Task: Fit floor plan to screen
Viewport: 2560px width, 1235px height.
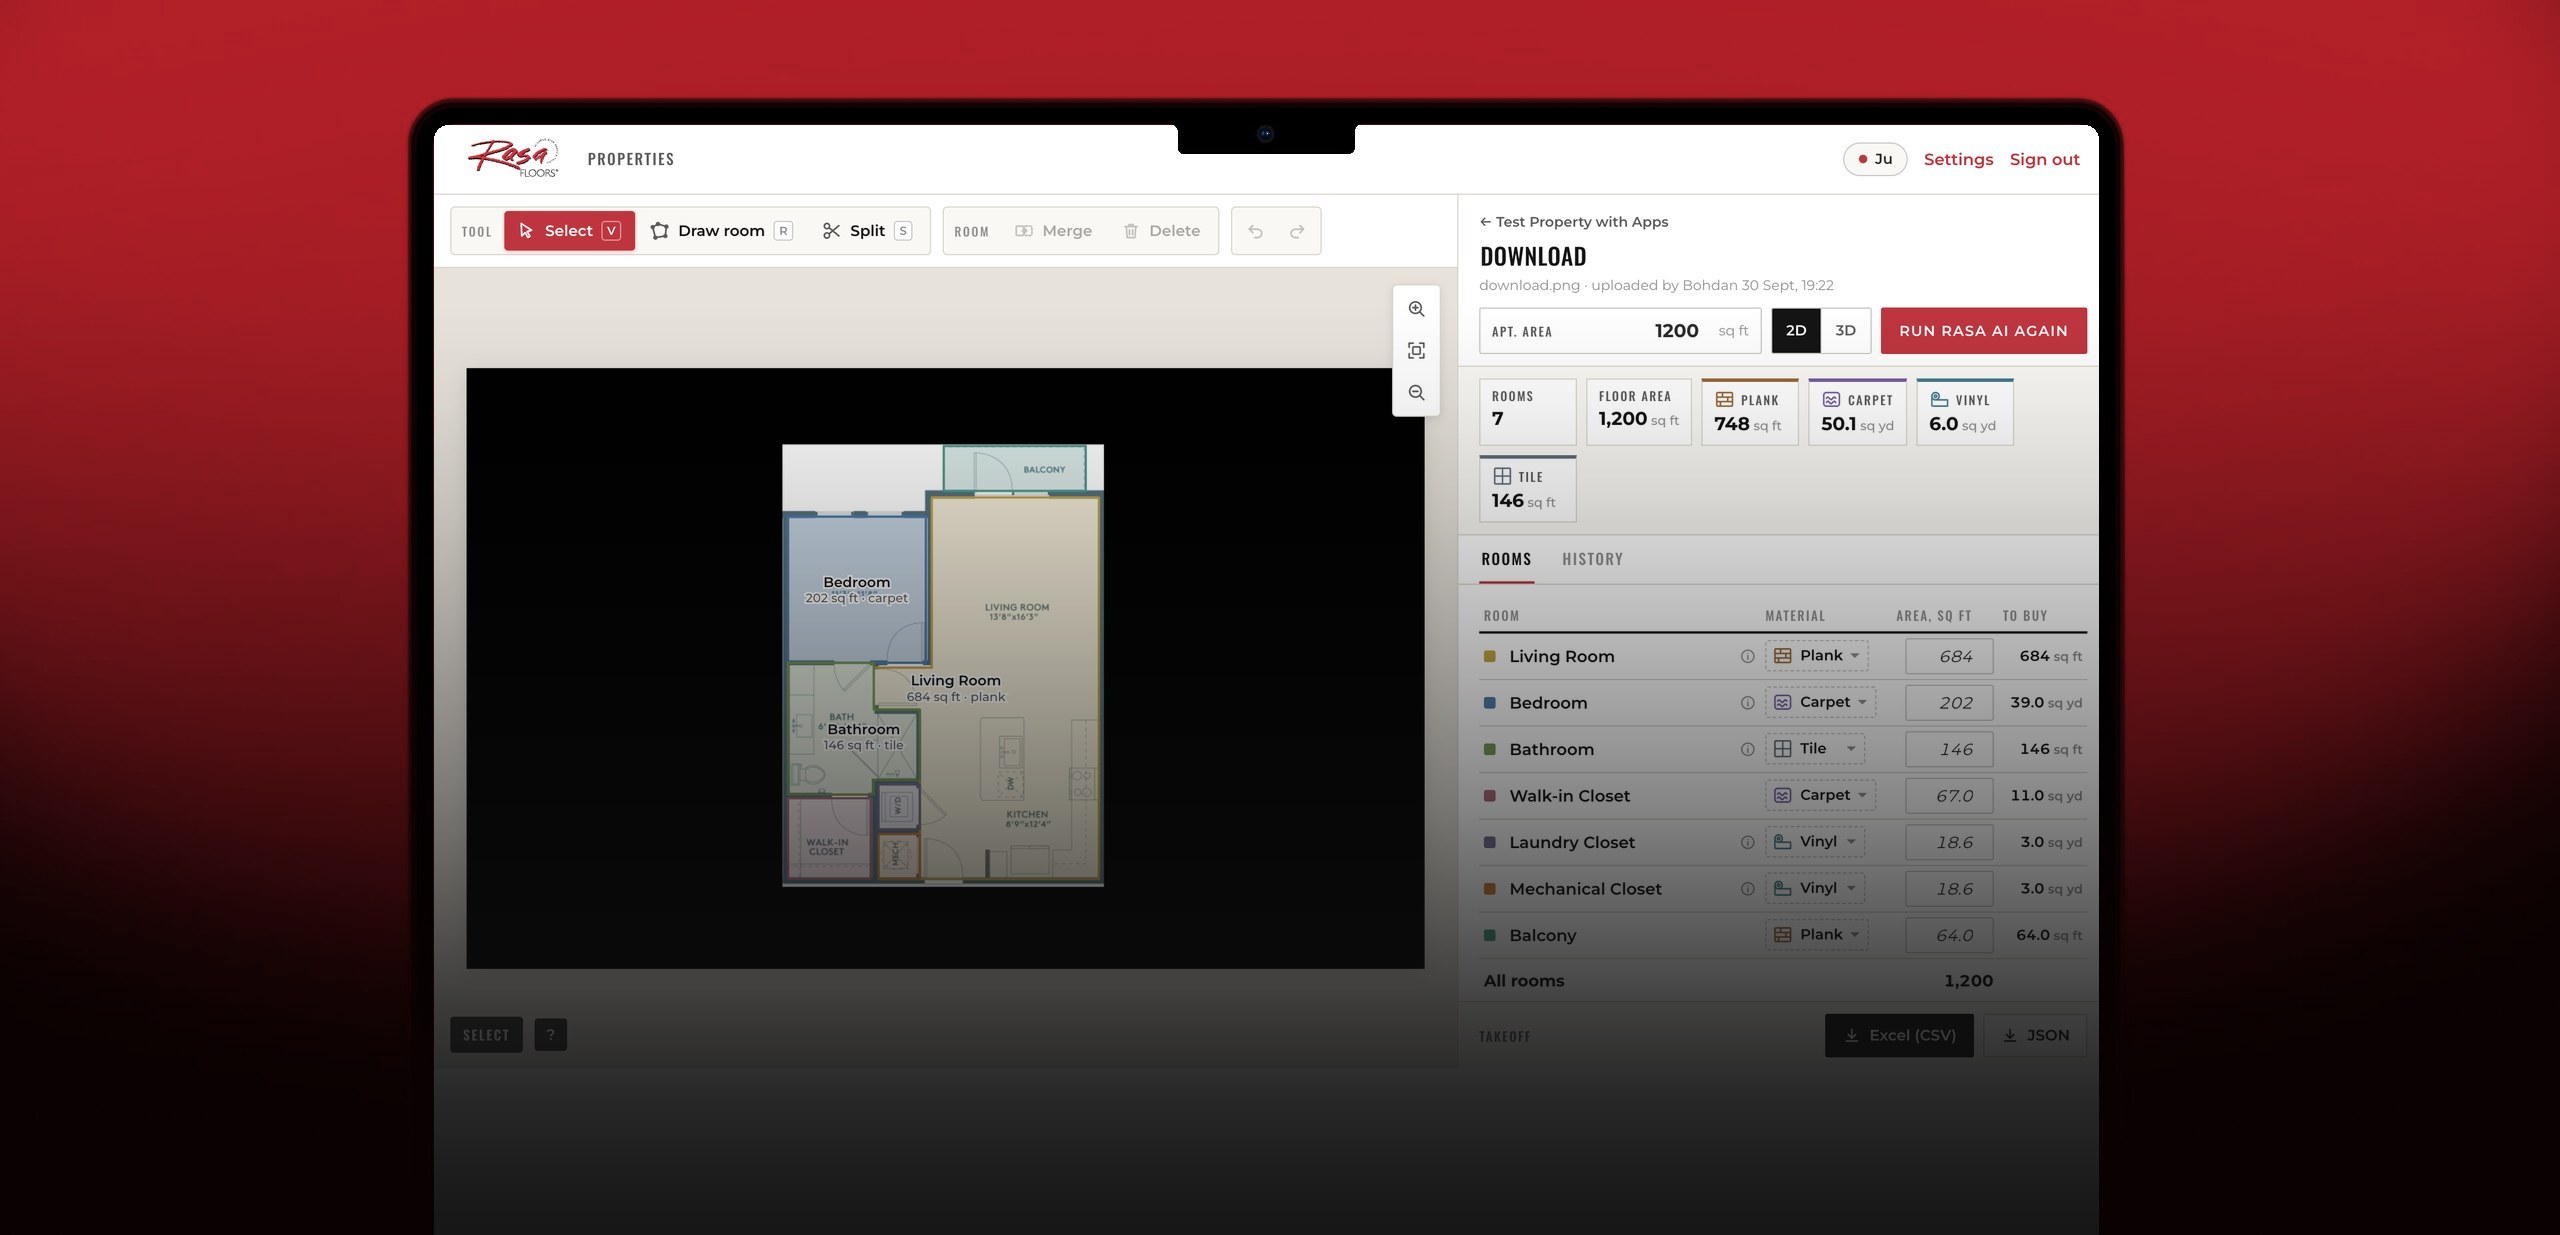Action: [x=1416, y=351]
